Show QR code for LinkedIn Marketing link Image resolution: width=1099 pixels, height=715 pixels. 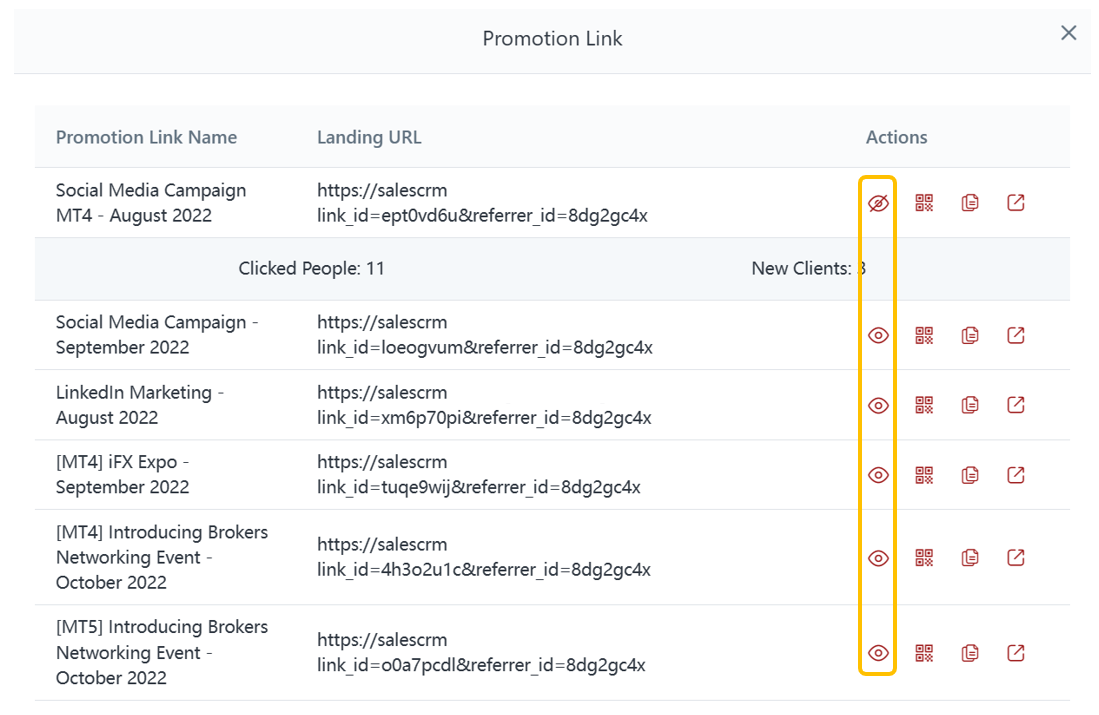924,405
